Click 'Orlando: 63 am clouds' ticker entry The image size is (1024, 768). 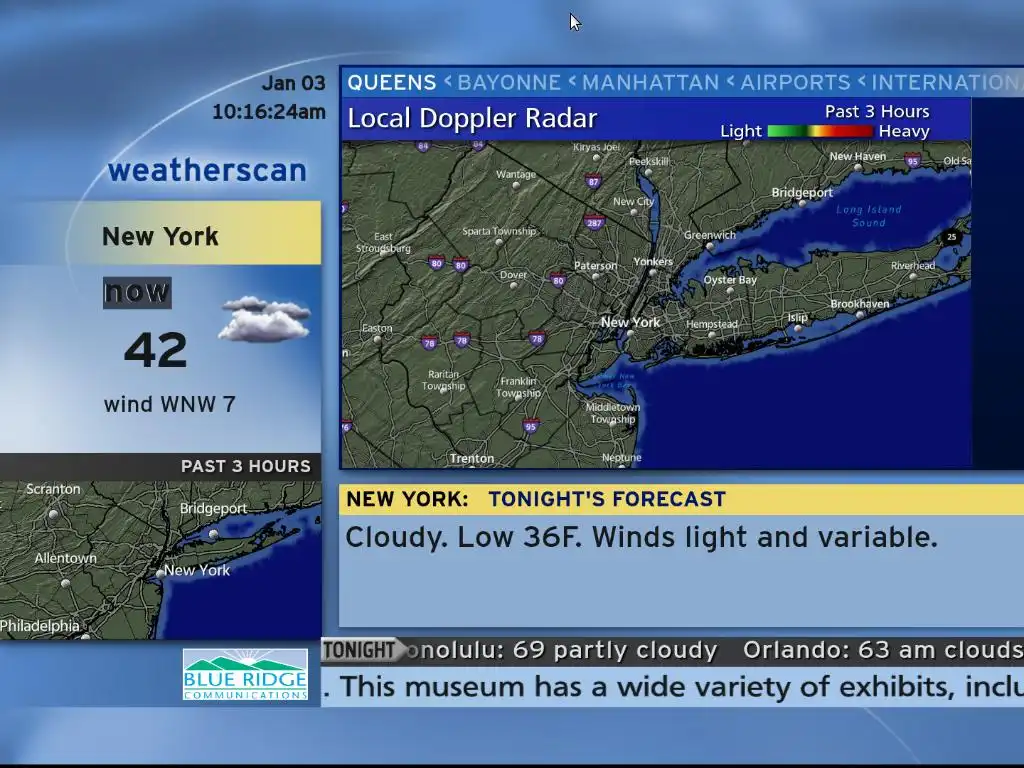883,650
